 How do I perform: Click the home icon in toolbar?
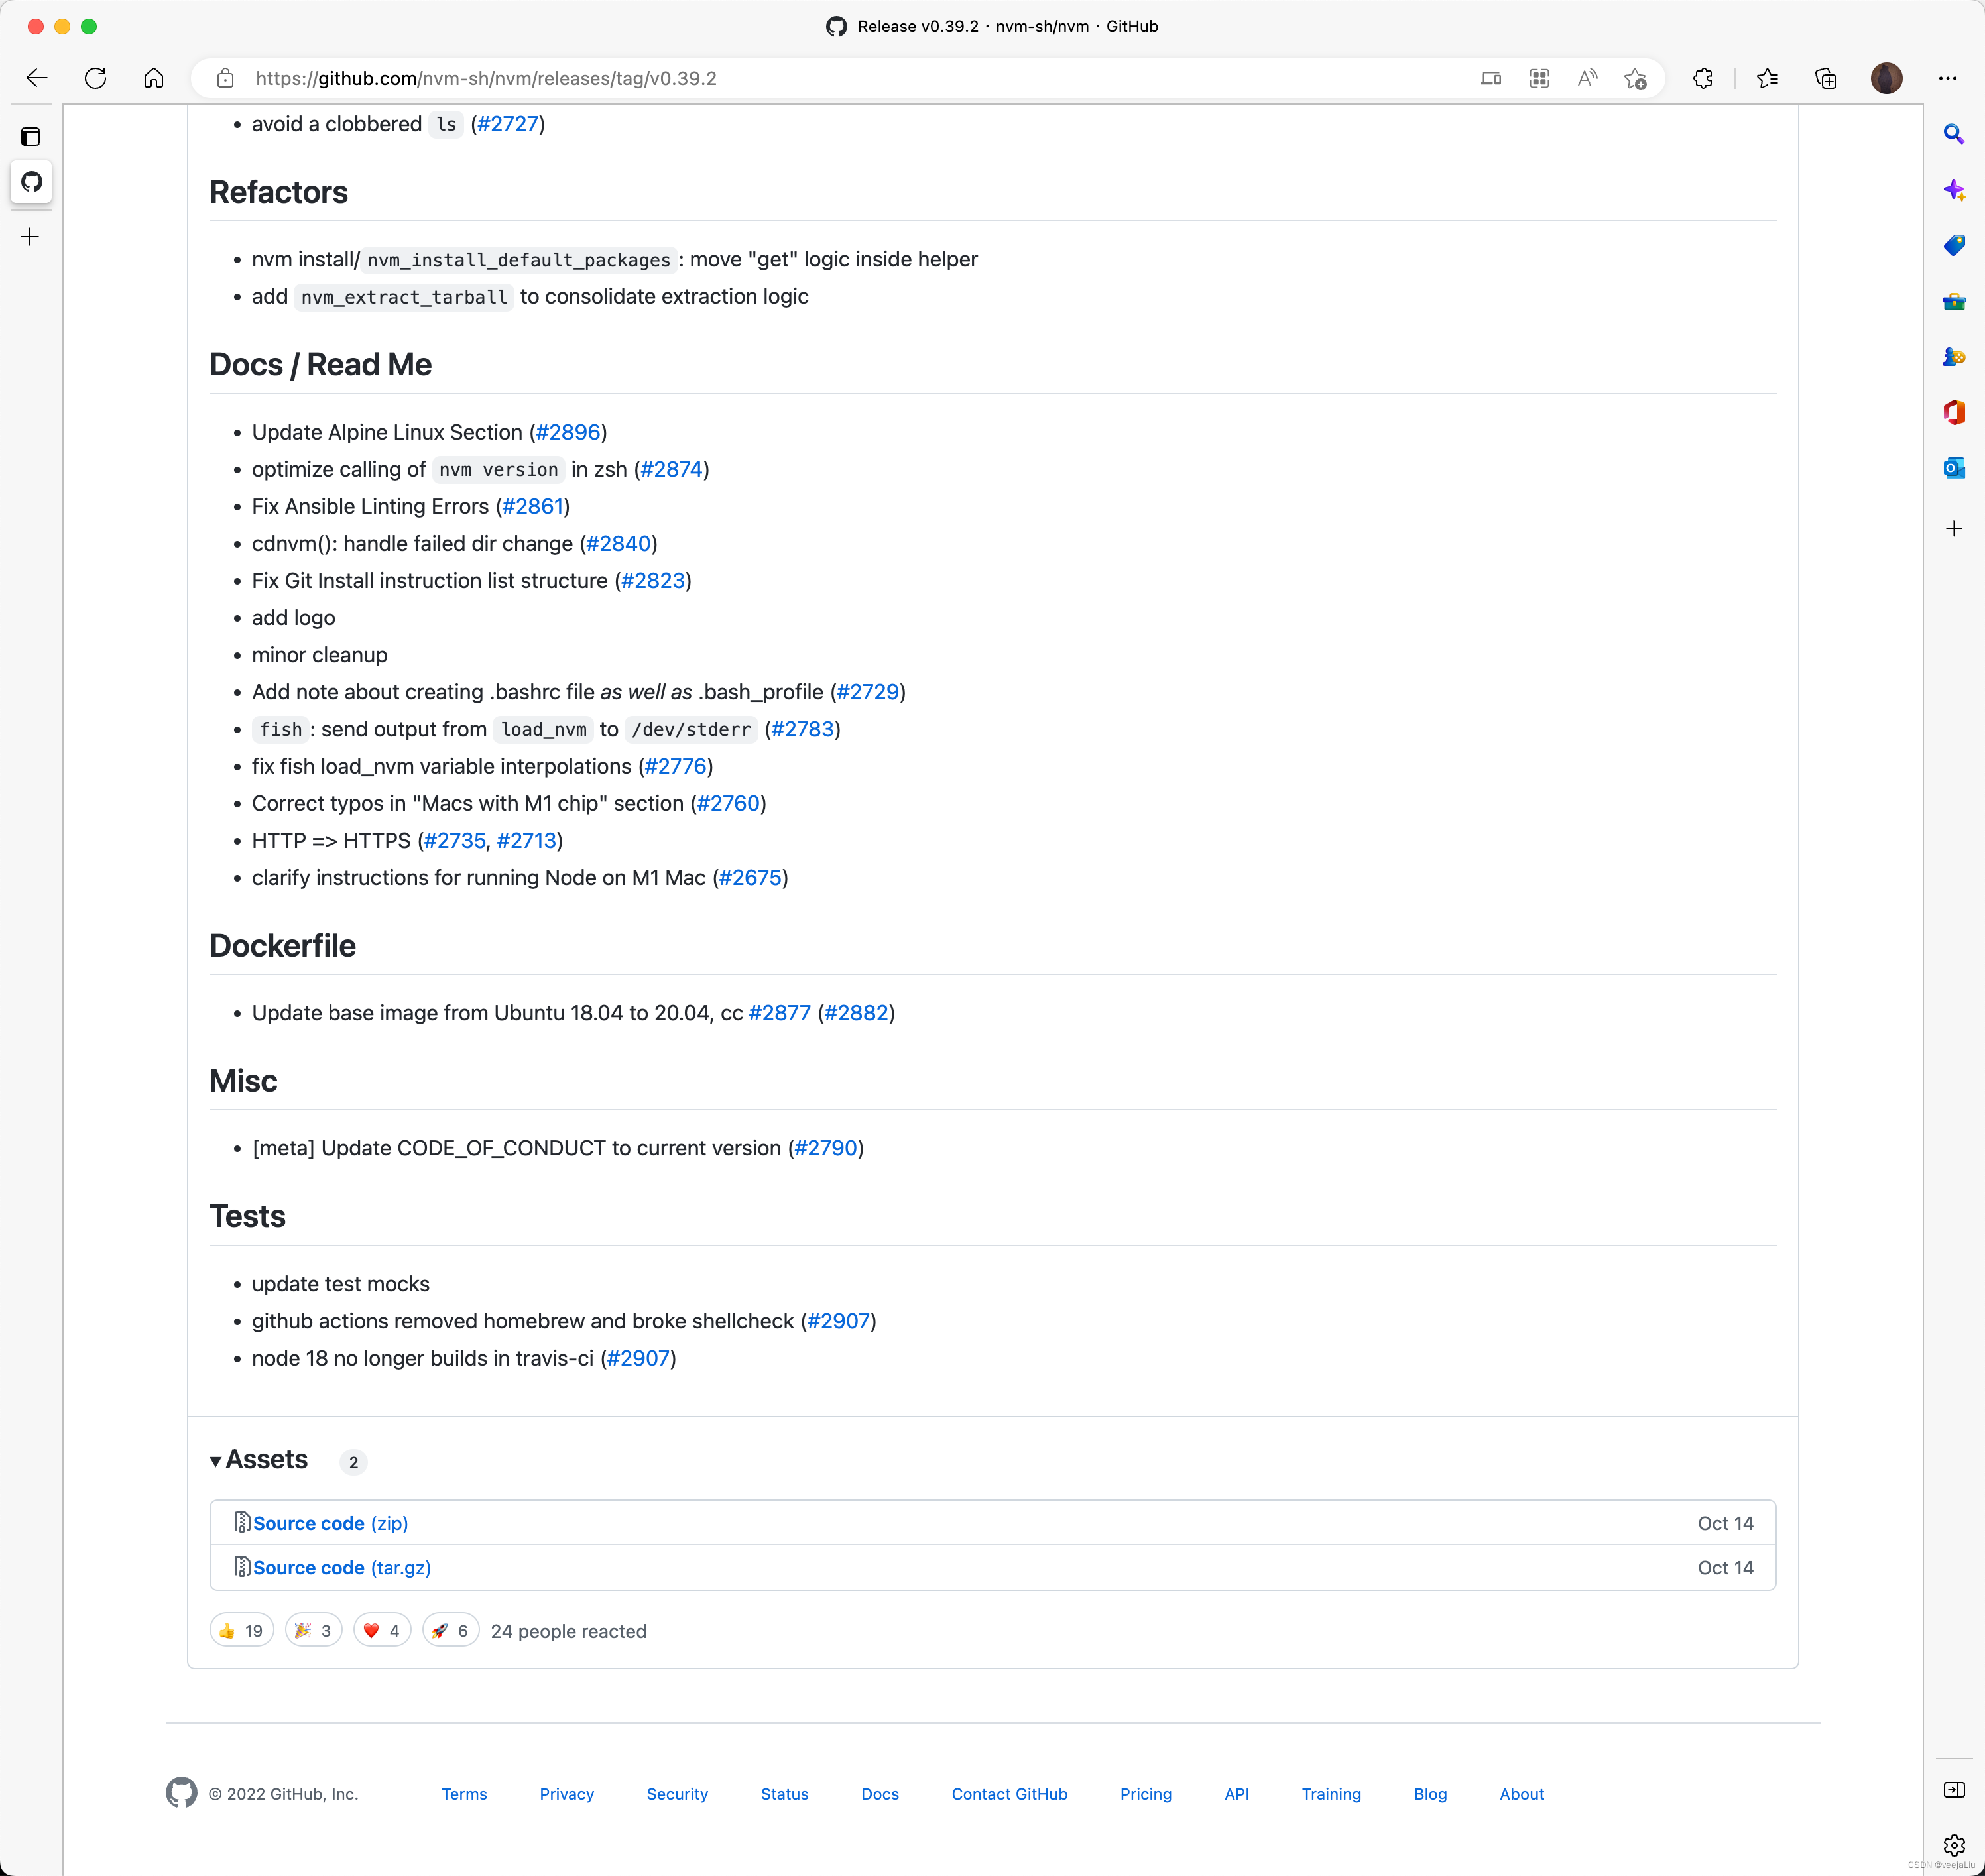click(x=154, y=78)
